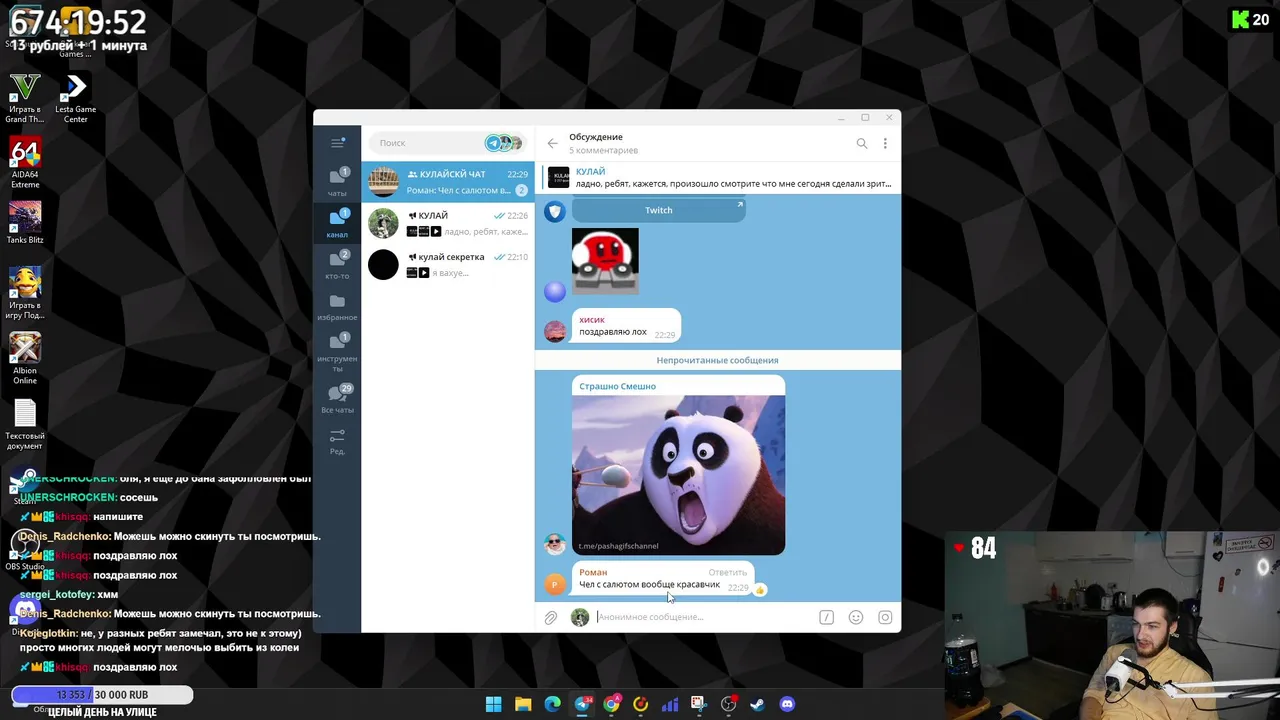1280x720 pixels.
Task: Open Google Chrome from the taskbar
Action: (x=611, y=704)
